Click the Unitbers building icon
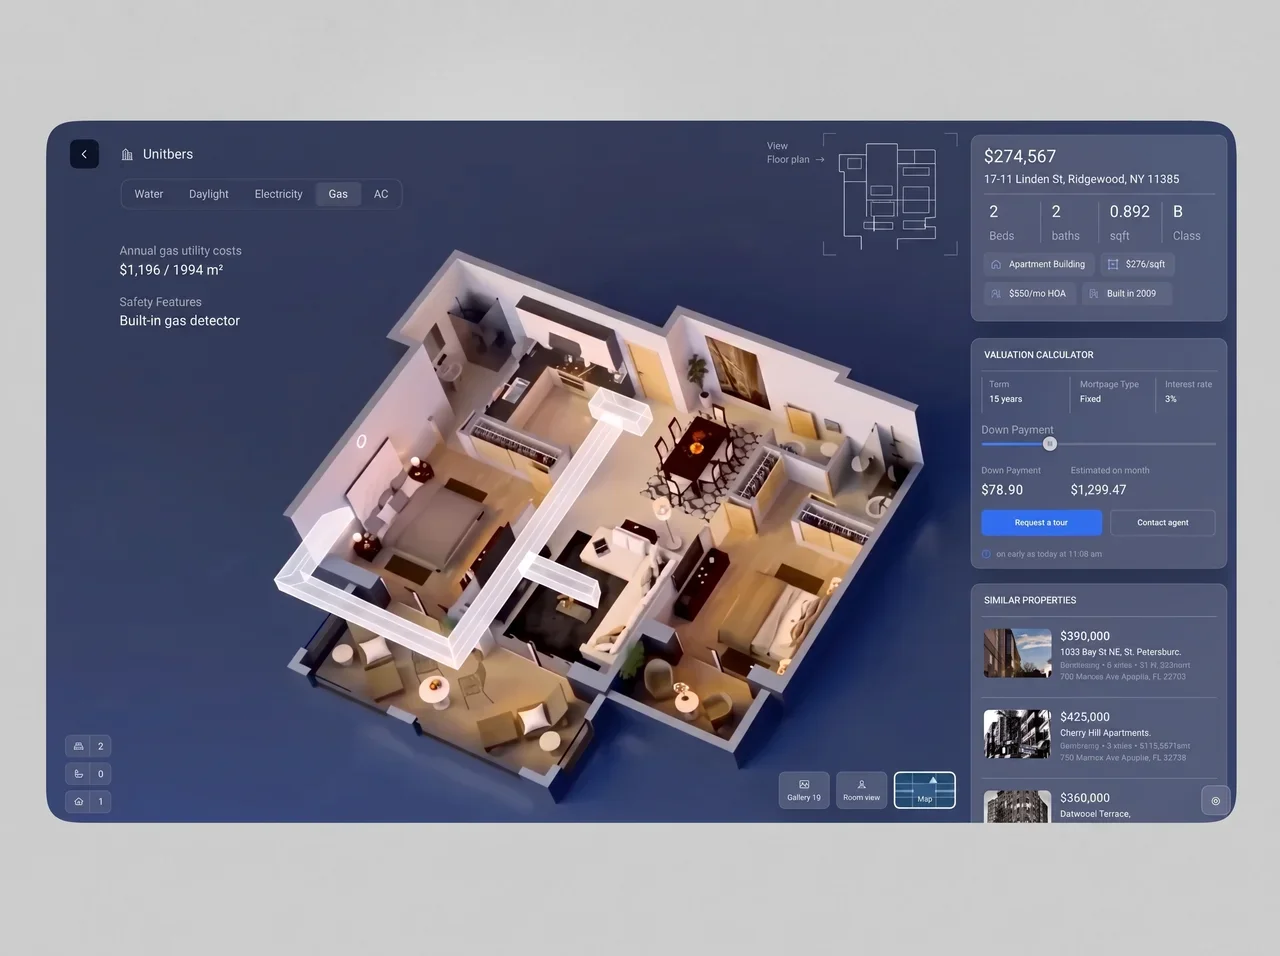1280x956 pixels. pyautogui.click(x=127, y=155)
